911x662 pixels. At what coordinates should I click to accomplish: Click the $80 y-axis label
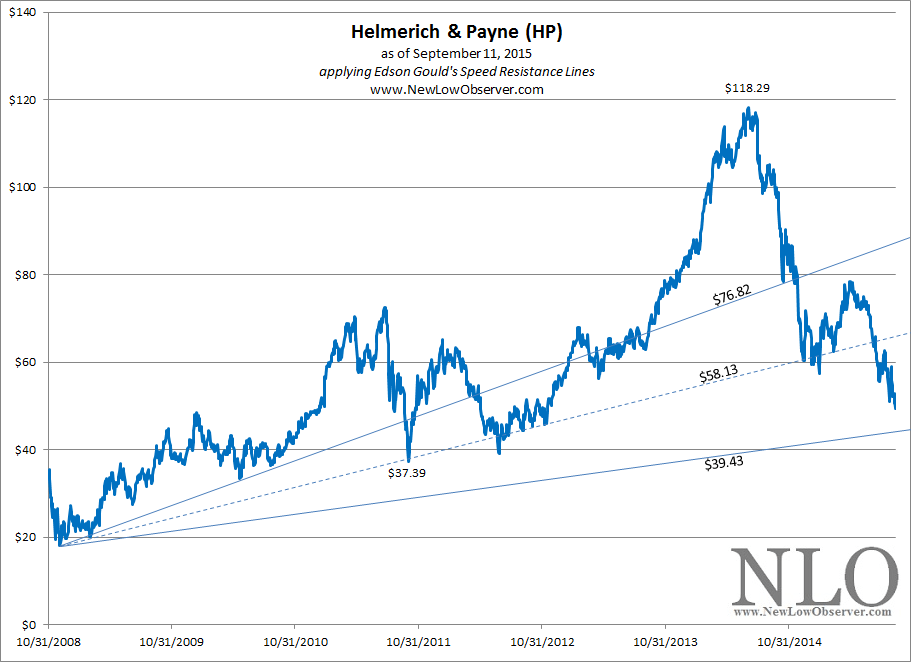26,275
